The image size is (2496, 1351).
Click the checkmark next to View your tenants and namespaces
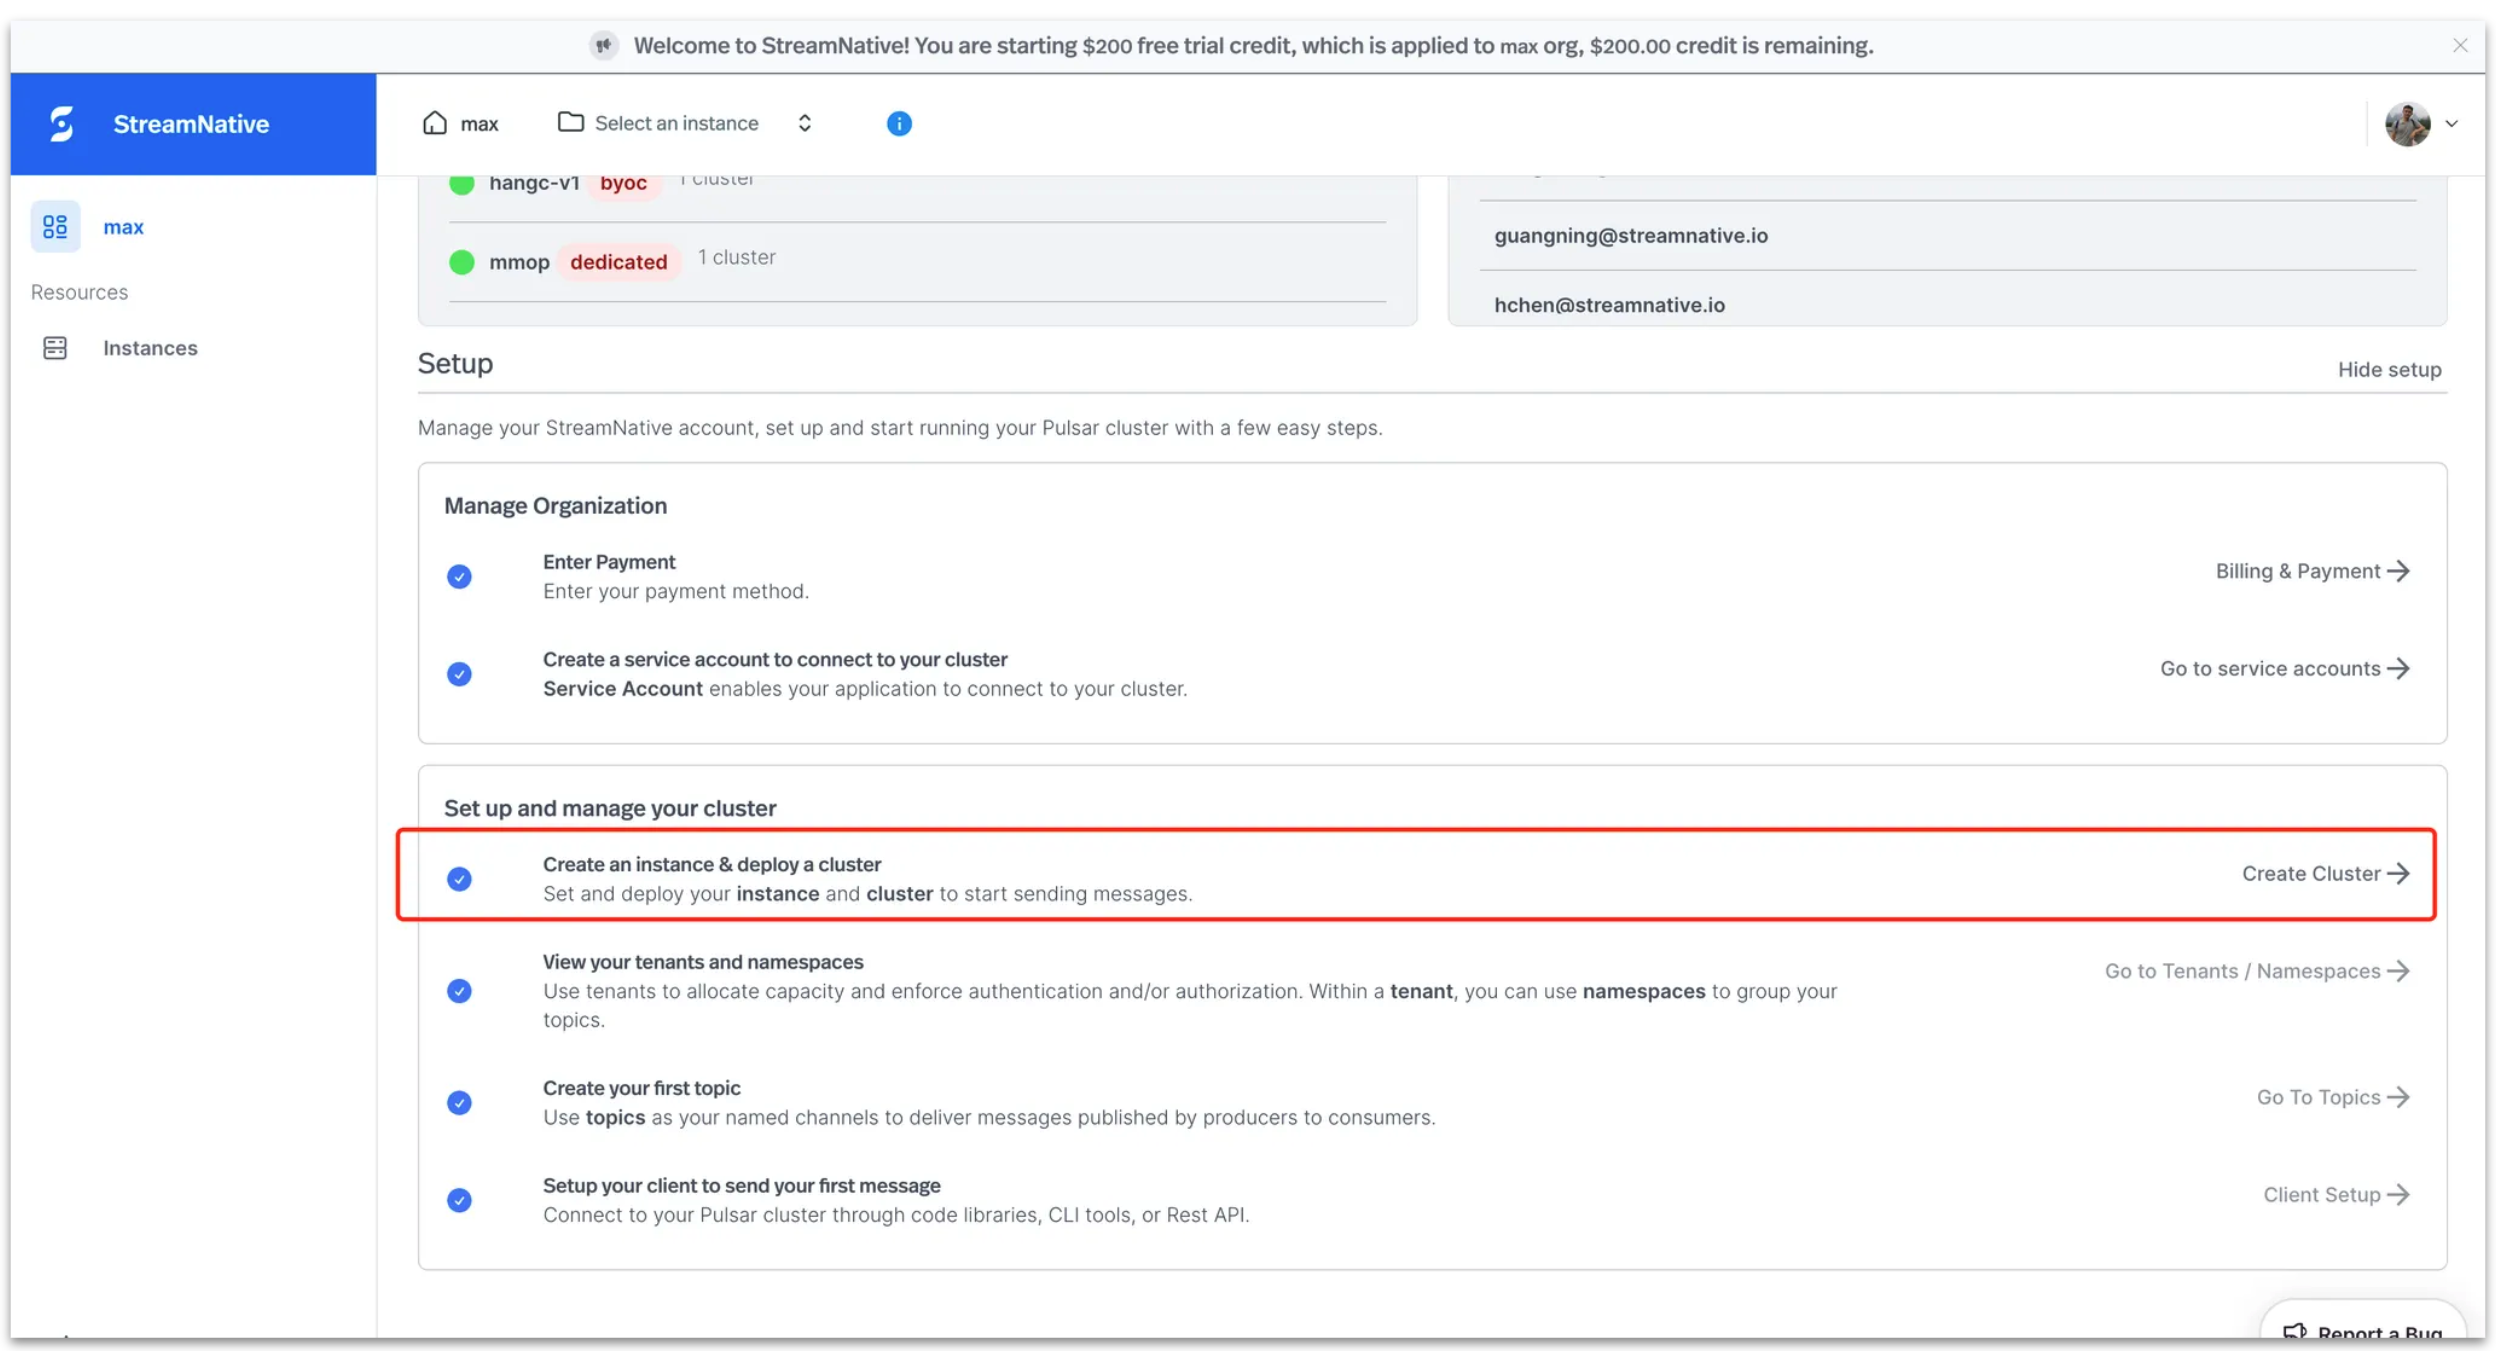[460, 990]
